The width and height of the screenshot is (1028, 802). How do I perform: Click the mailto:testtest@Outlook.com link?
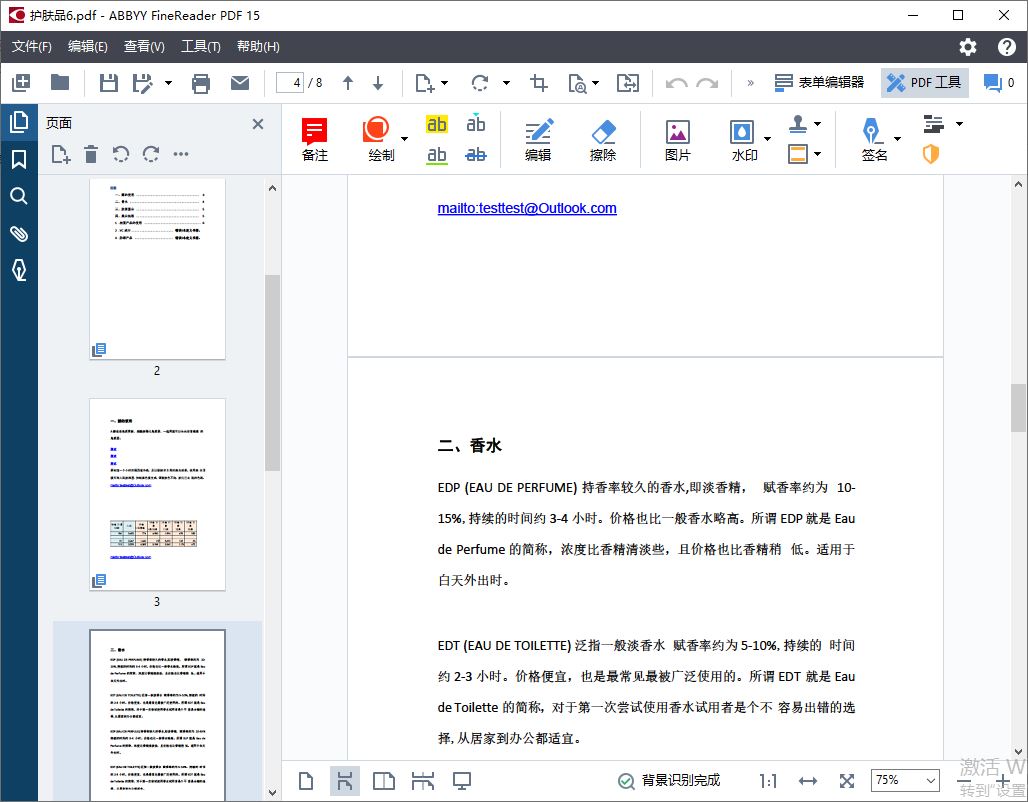(x=527, y=209)
